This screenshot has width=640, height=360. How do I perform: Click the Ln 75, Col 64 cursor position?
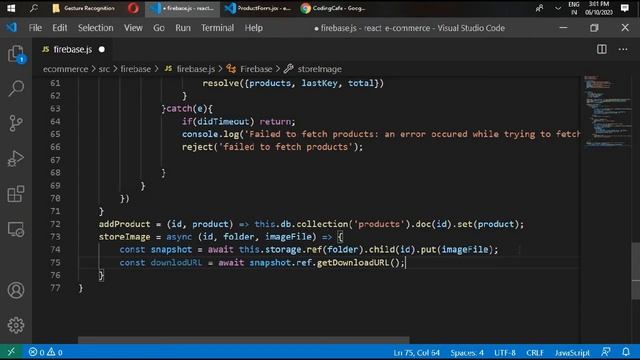tap(416, 352)
